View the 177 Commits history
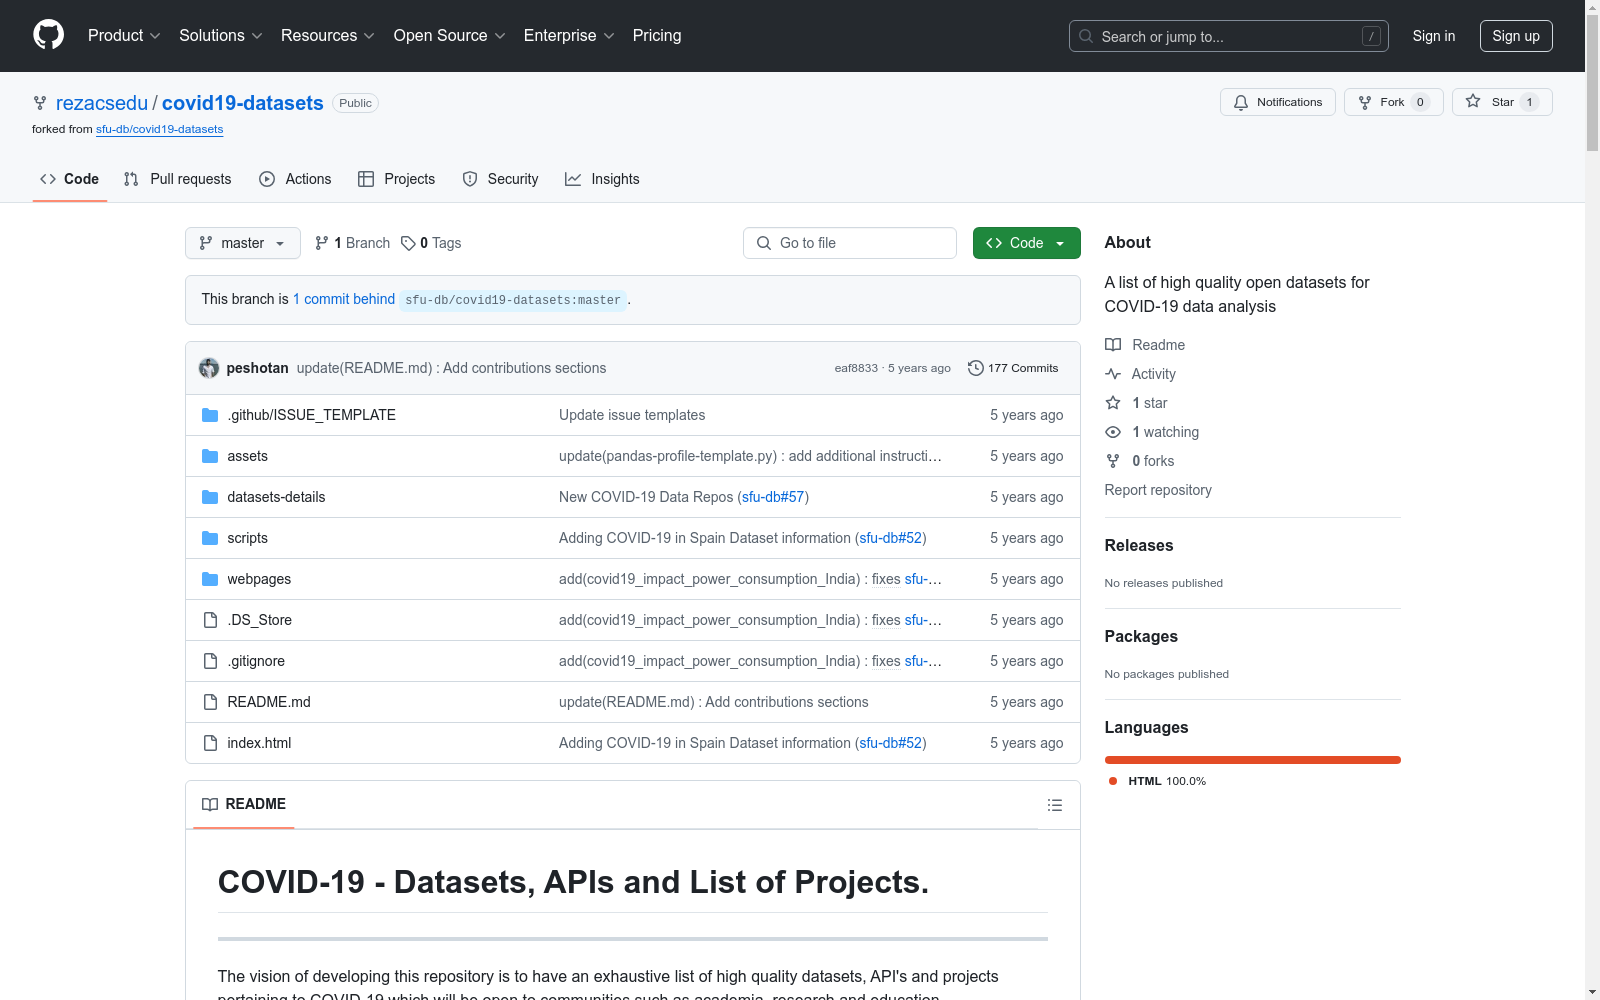The height and width of the screenshot is (1000, 1600). 1013,368
